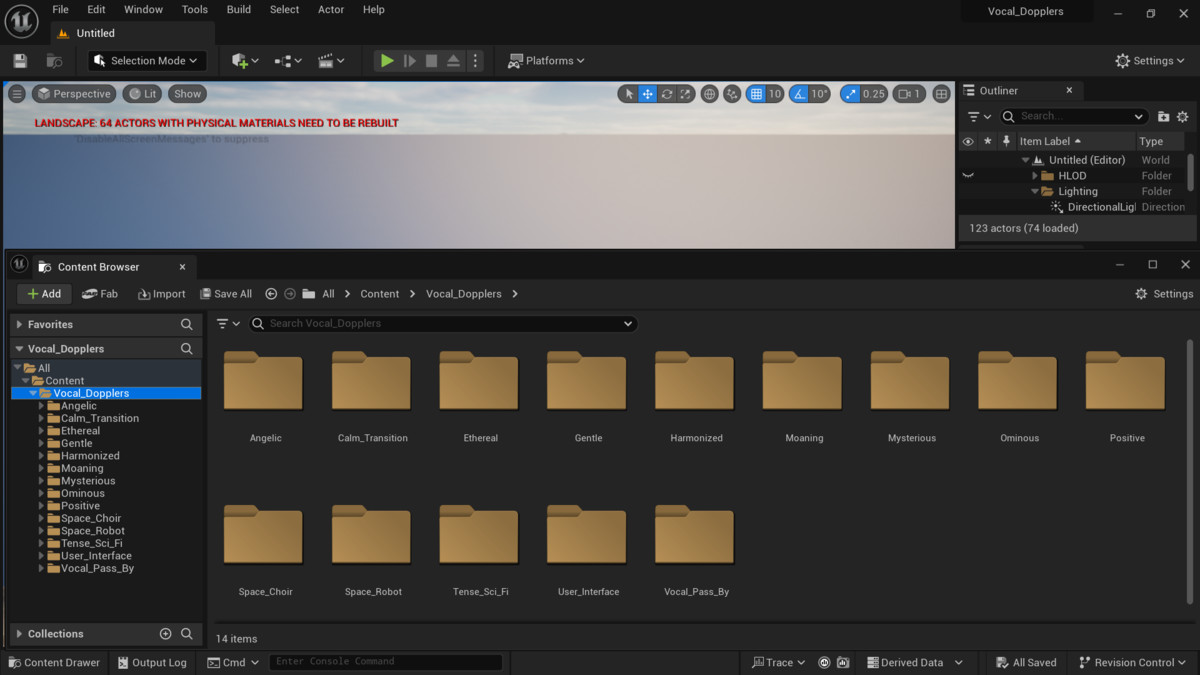Click the Outliner search field
The image size is (1200, 675).
pos(1073,116)
